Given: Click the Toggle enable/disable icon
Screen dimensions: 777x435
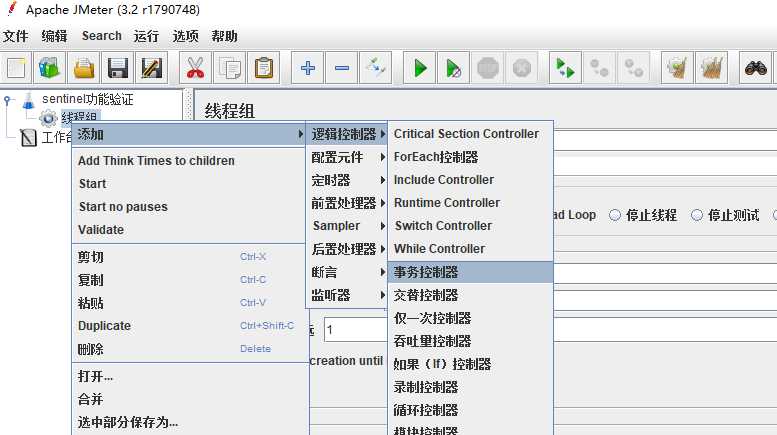Looking at the screenshot, I should 375,67.
